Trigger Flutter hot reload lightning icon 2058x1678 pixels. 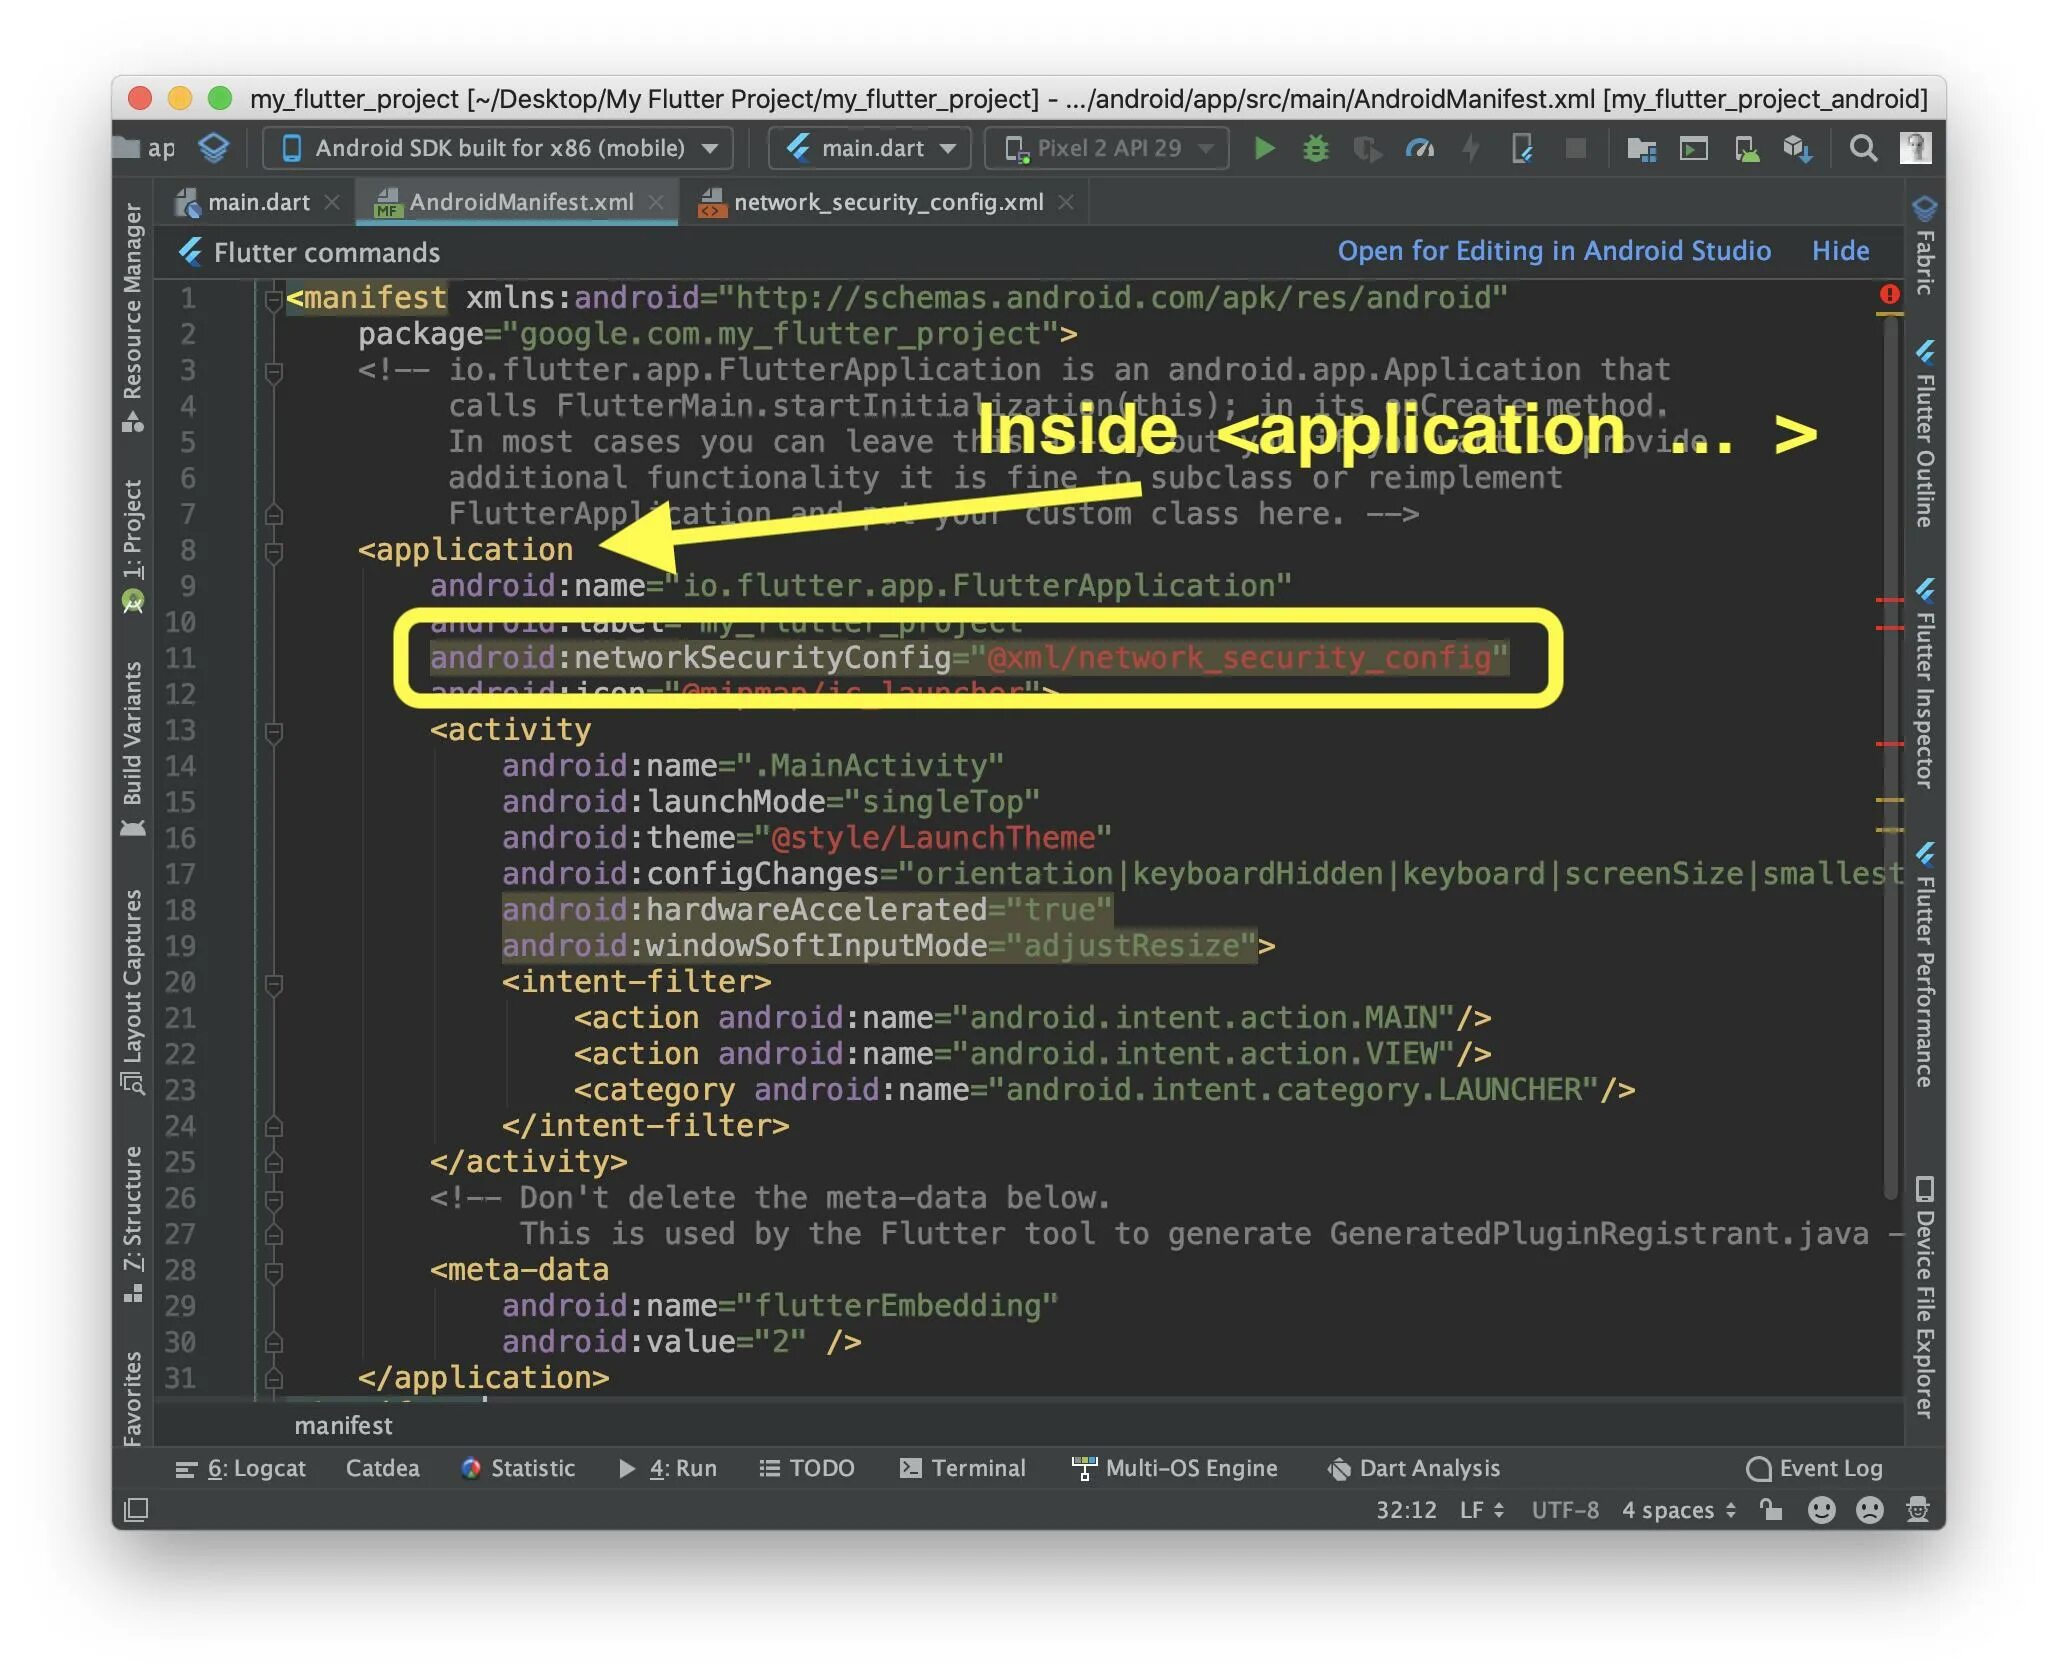point(1470,149)
